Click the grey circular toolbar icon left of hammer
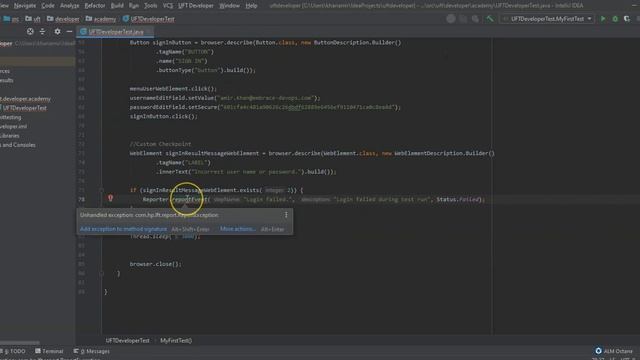Viewport: 640px width, 360px height. pyautogui.click(x=451, y=19)
